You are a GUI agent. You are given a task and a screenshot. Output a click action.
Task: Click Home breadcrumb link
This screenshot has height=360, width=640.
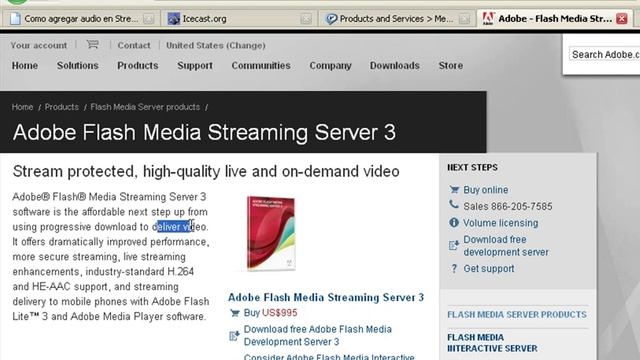tap(22, 107)
